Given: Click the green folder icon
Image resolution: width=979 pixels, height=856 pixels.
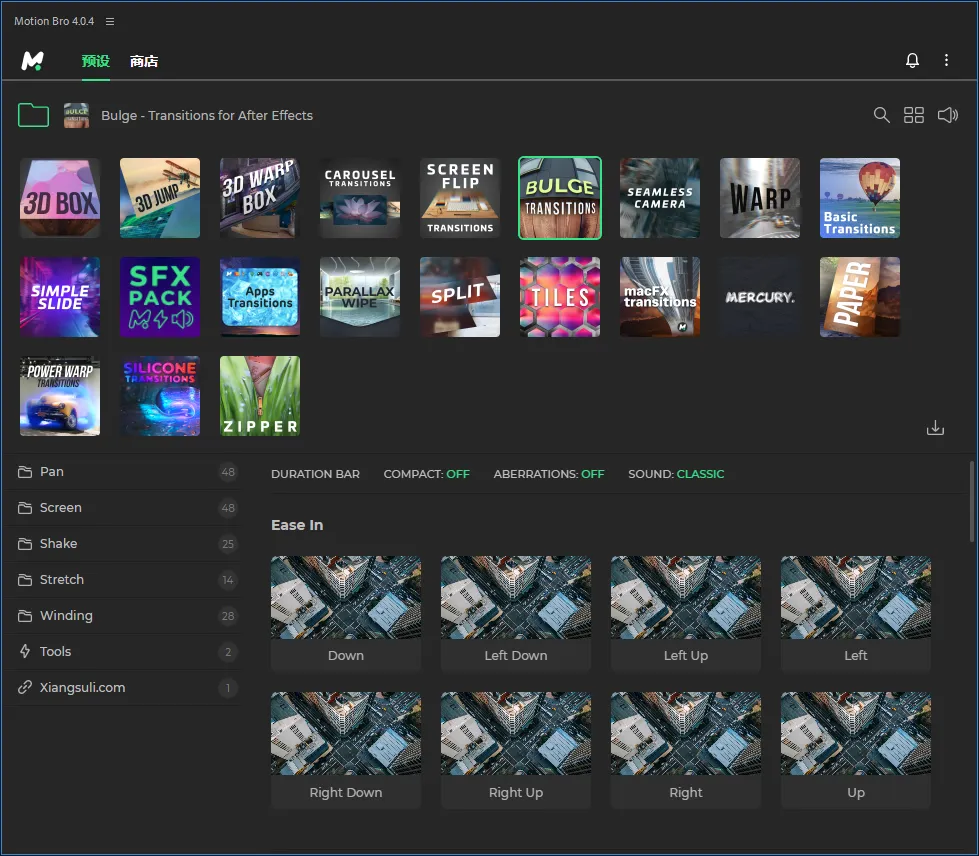Looking at the screenshot, I should coord(33,115).
